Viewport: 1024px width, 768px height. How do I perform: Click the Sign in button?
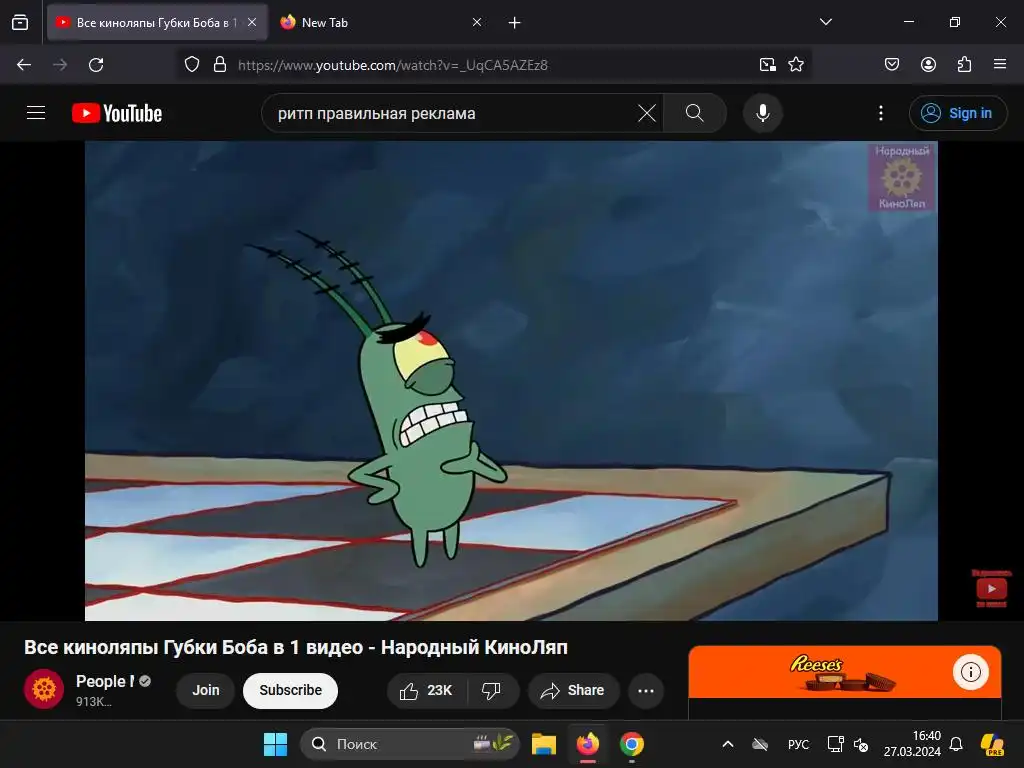coord(957,113)
